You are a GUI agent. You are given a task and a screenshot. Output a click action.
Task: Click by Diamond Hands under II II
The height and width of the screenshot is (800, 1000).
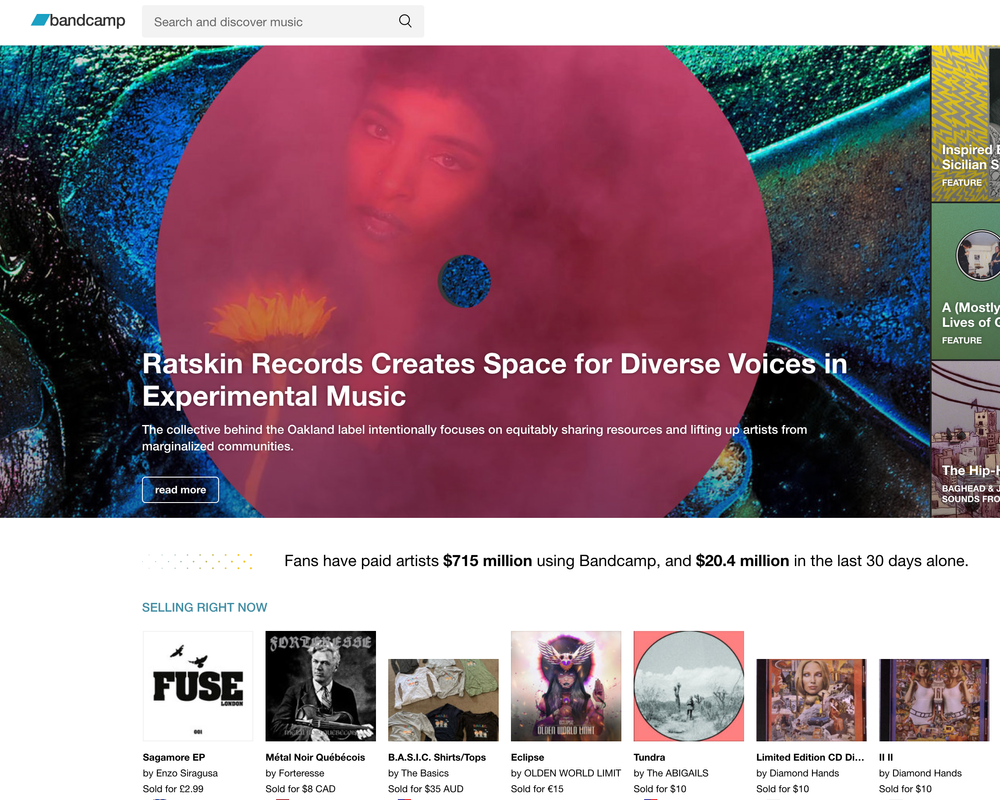pyautogui.click(x=920, y=773)
